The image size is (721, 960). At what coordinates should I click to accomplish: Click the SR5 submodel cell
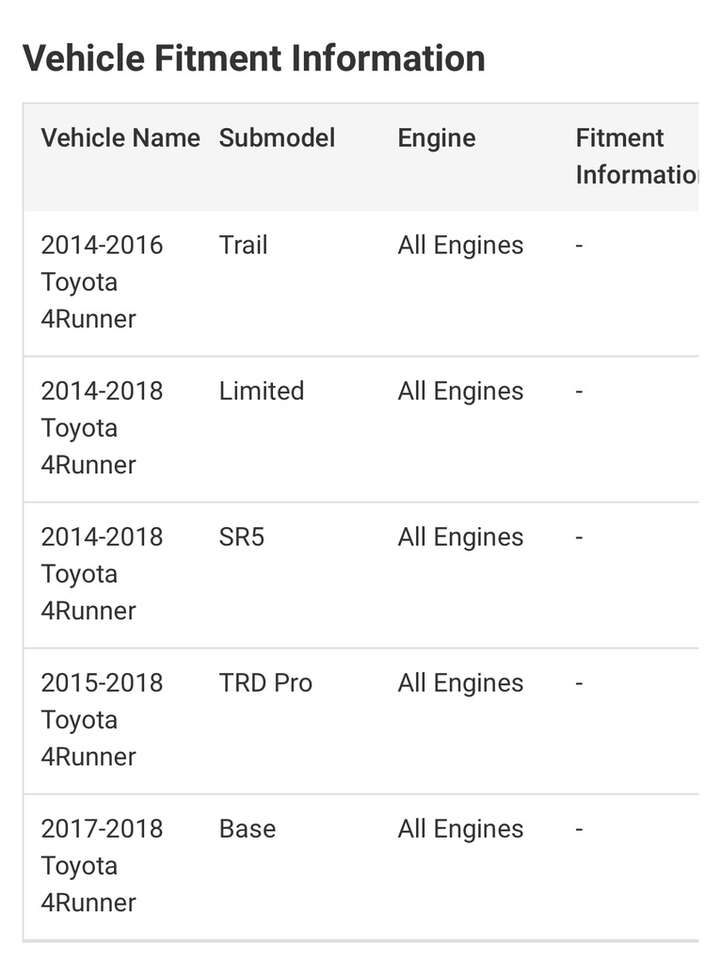(x=242, y=537)
